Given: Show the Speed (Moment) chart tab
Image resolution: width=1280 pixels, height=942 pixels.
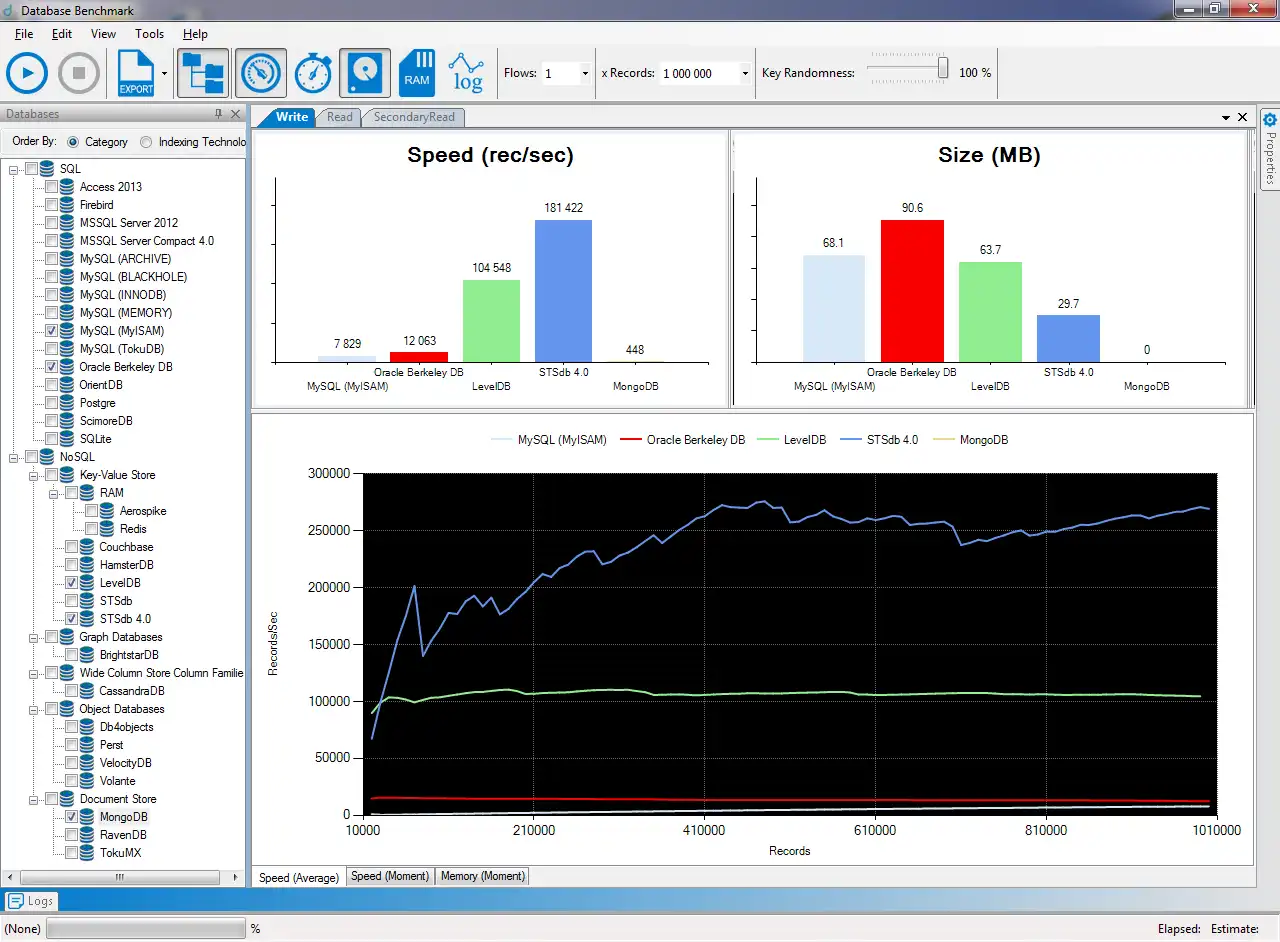Looking at the screenshot, I should [390, 876].
